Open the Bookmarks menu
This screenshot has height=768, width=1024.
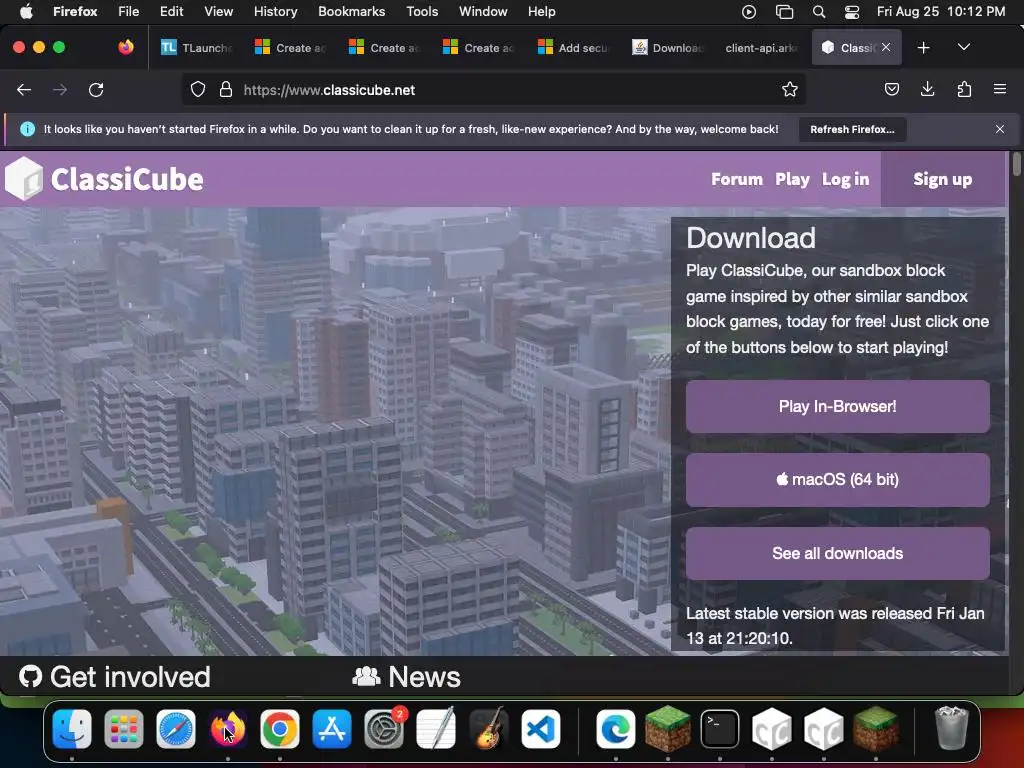pos(351,11)
